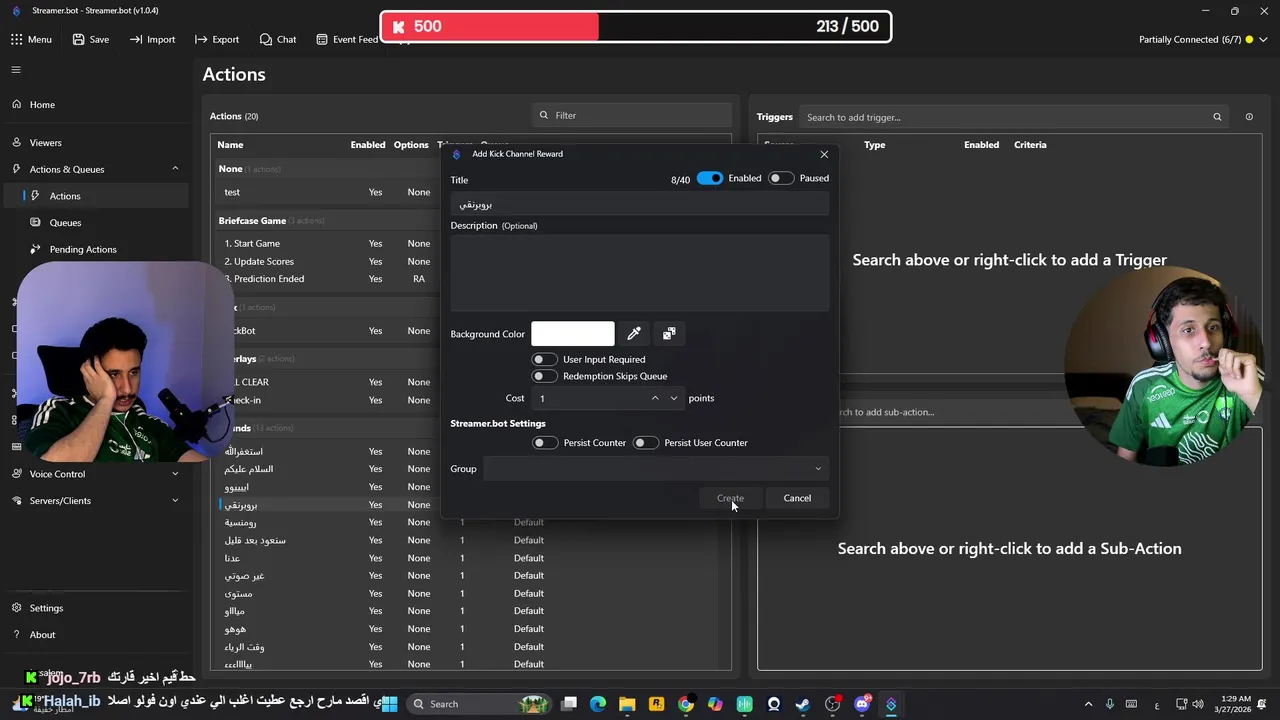Turn on Persist User Counter switch
This screenshot has width=1280, height=720.
[646, 442]
